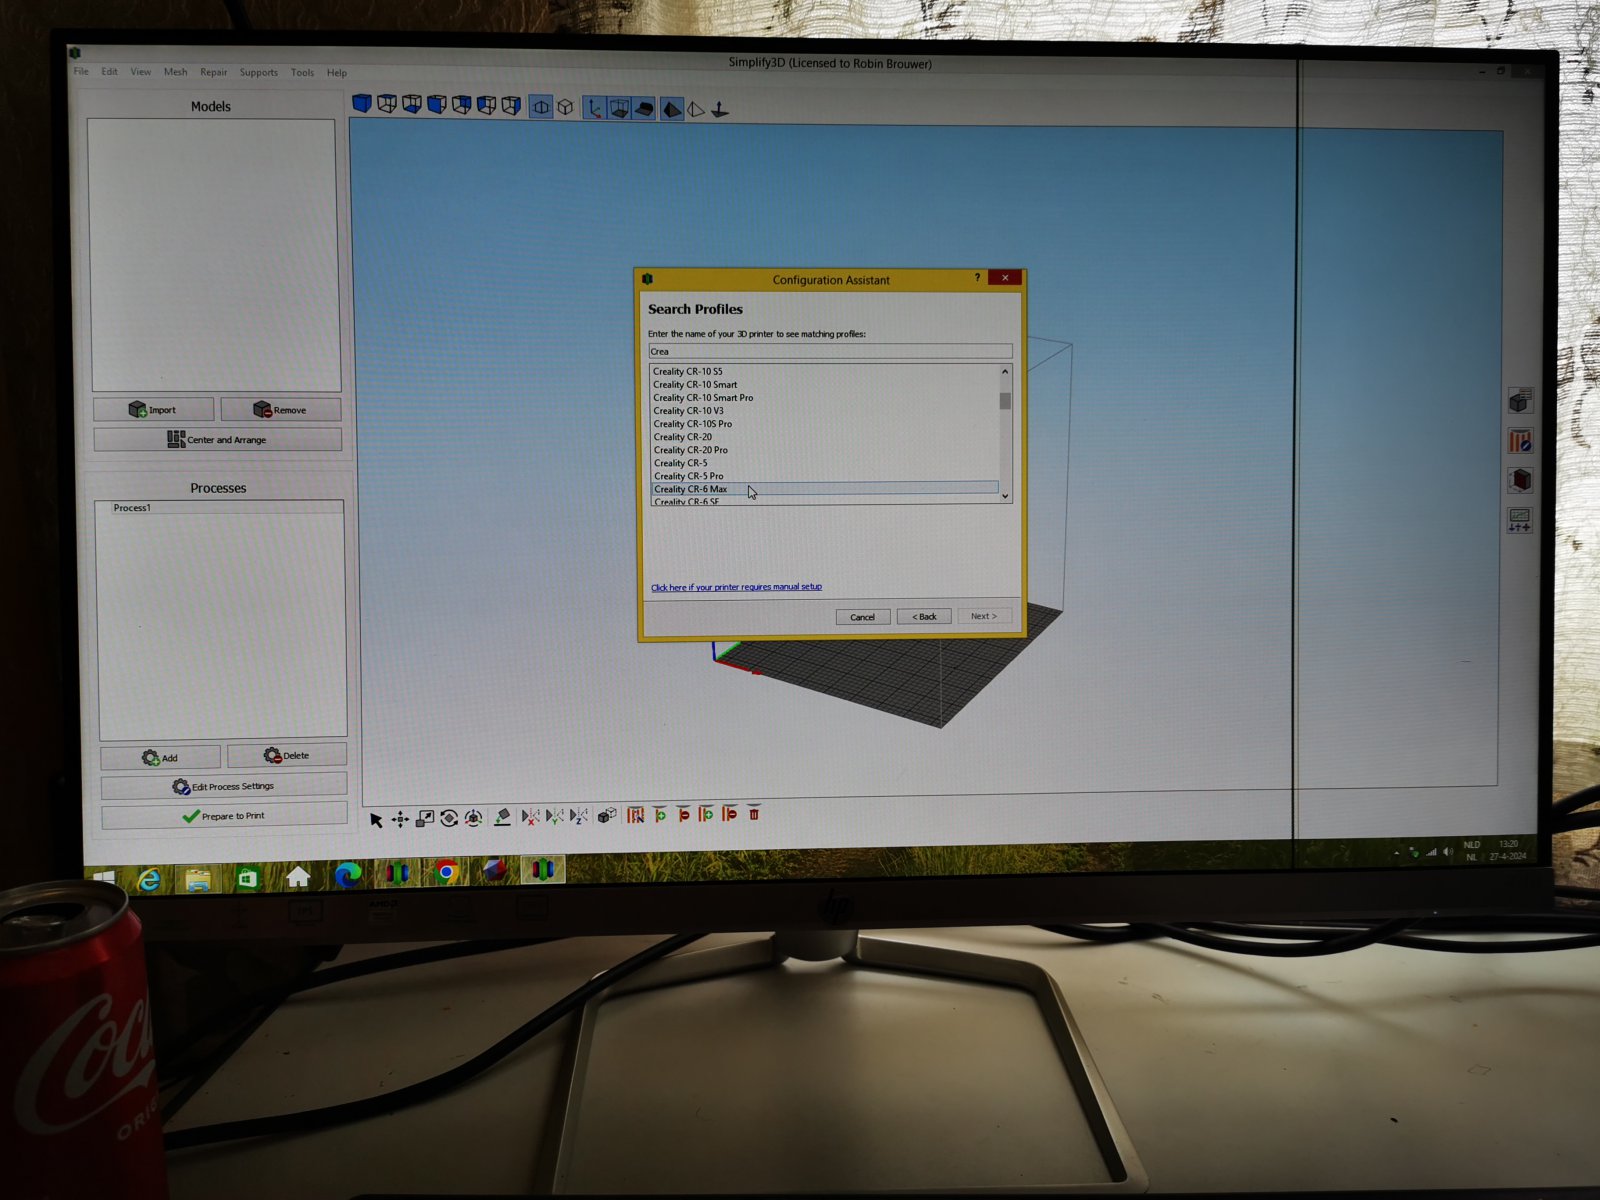Screen dimensions: 1600x1200
Task: Open machine control panel icon on right sidebar
Action: coord(1520,401)
